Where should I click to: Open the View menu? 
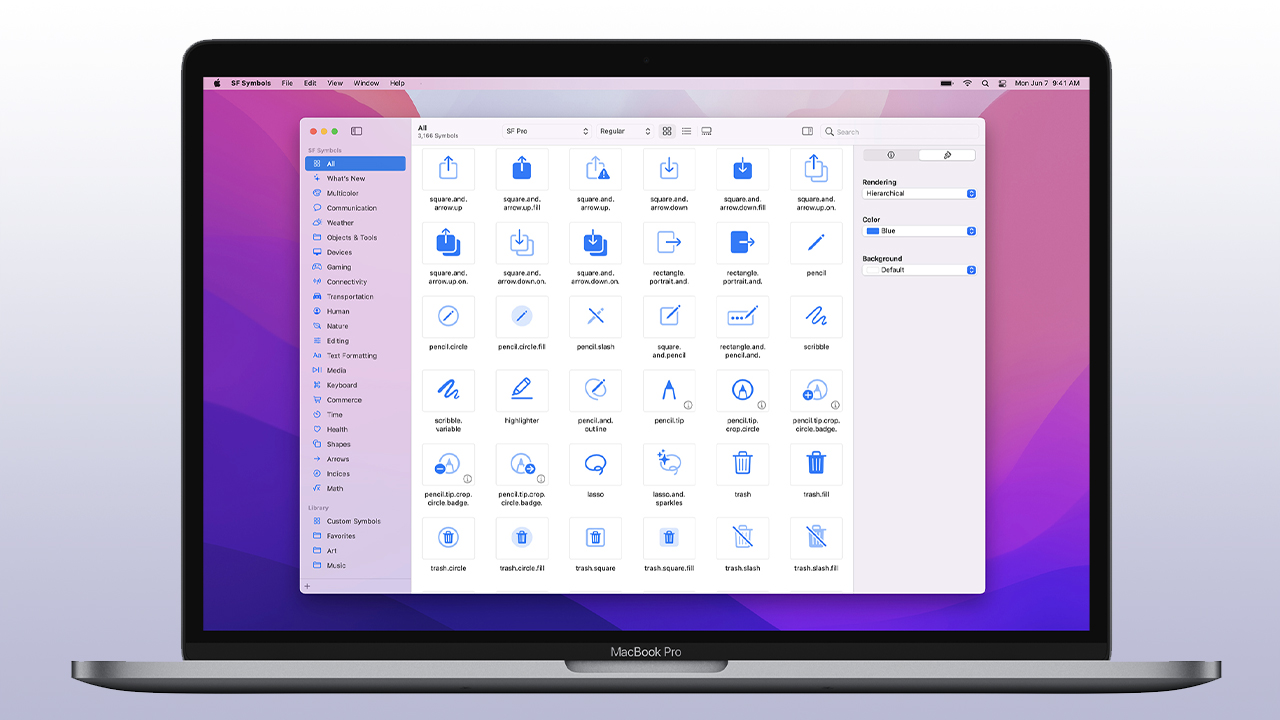click(335, 83)
